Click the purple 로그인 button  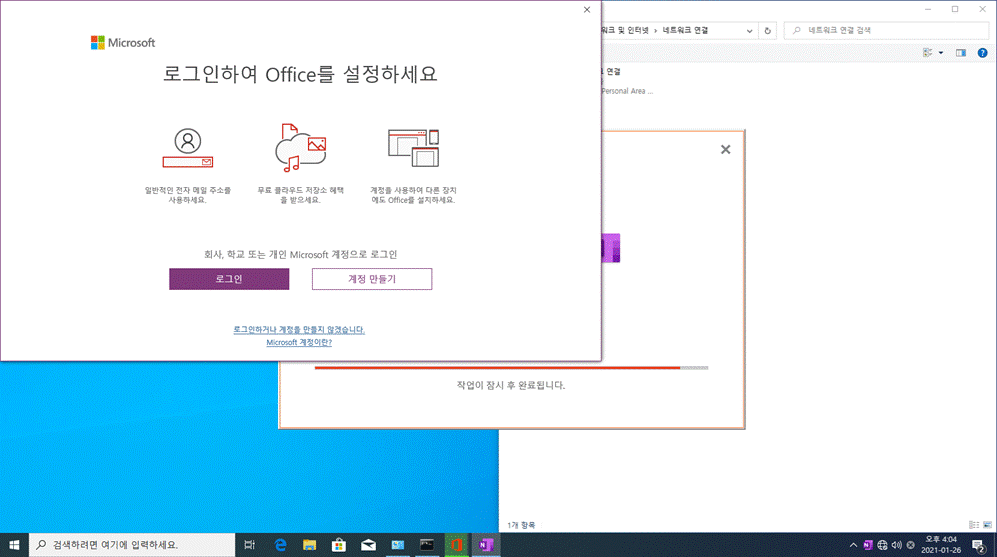point(229,279)
